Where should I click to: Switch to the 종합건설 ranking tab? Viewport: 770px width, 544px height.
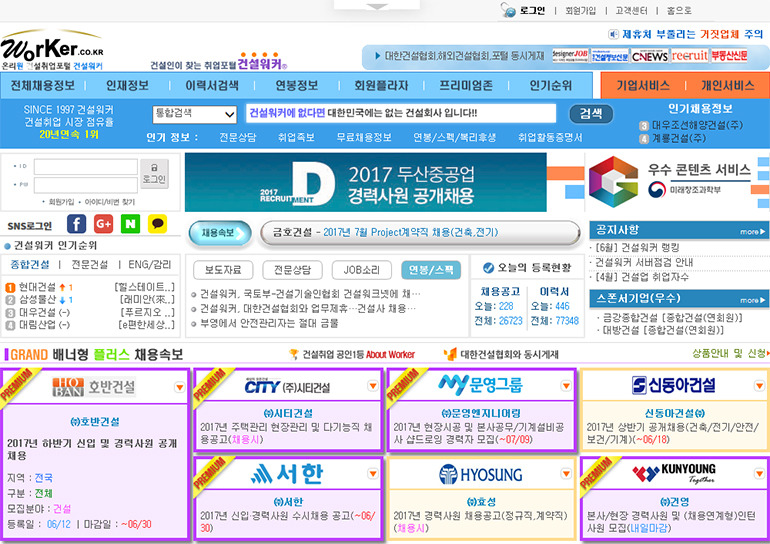tap(30, 265)
